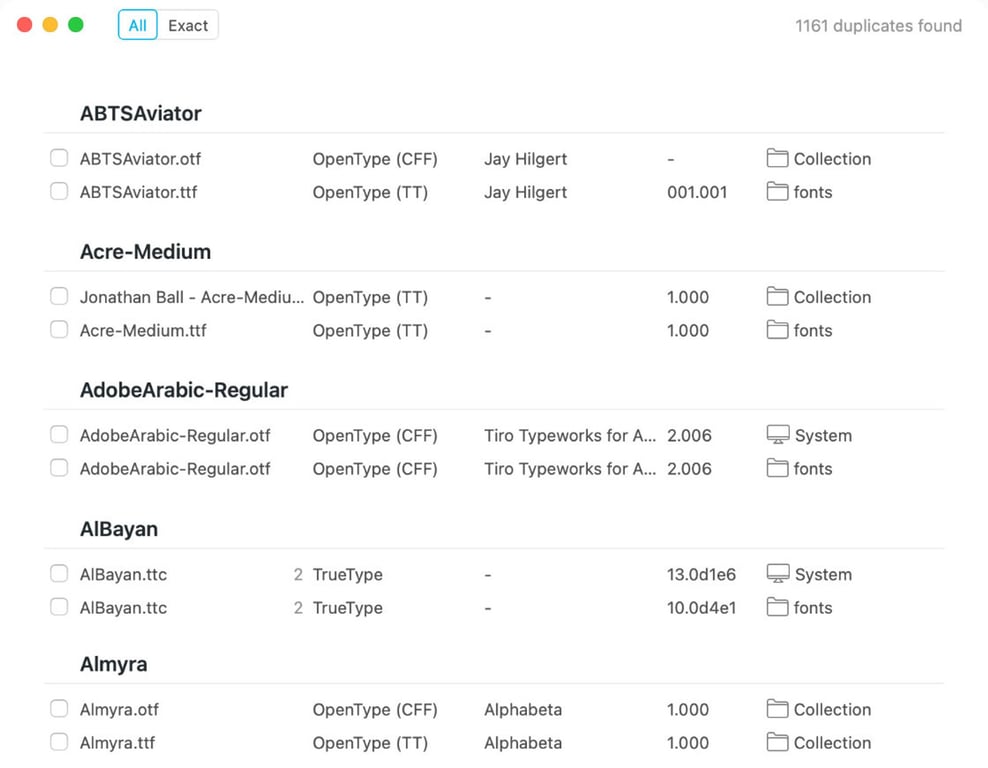
Task: Click the Collection folder icon for Almyra.otf
Action: pos(777,709)
